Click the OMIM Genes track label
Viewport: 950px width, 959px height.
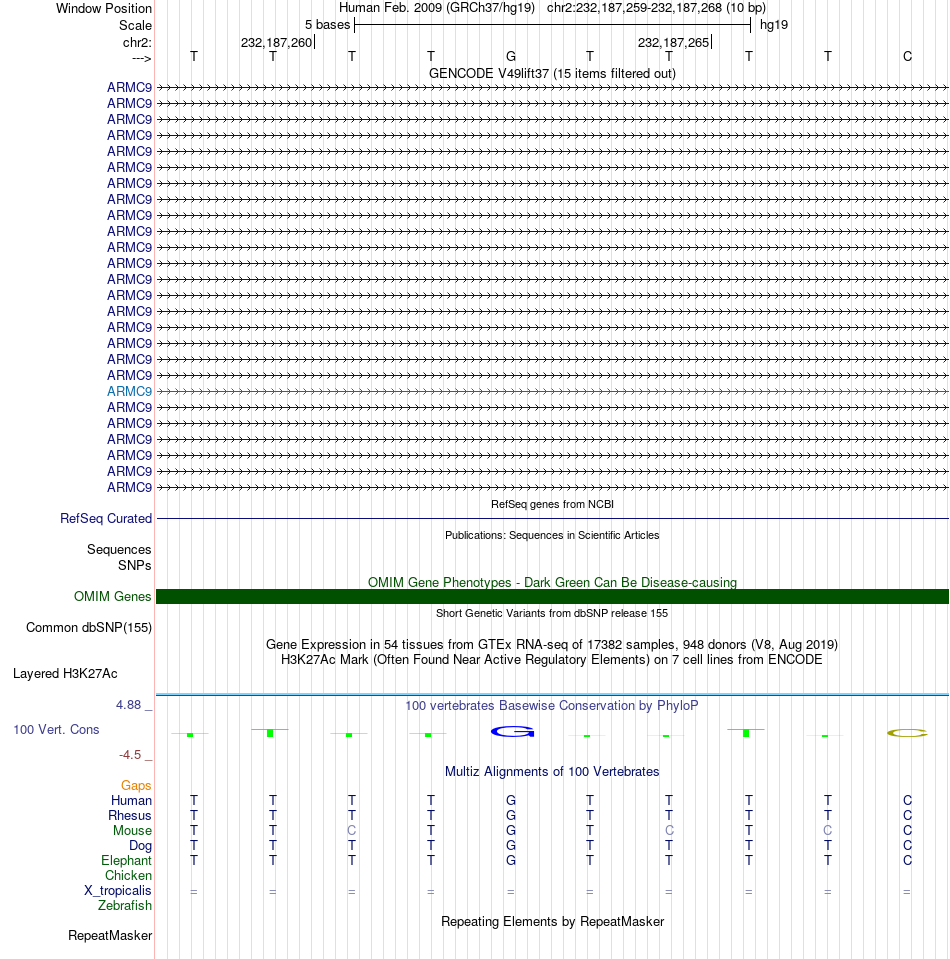pos(113,596)
